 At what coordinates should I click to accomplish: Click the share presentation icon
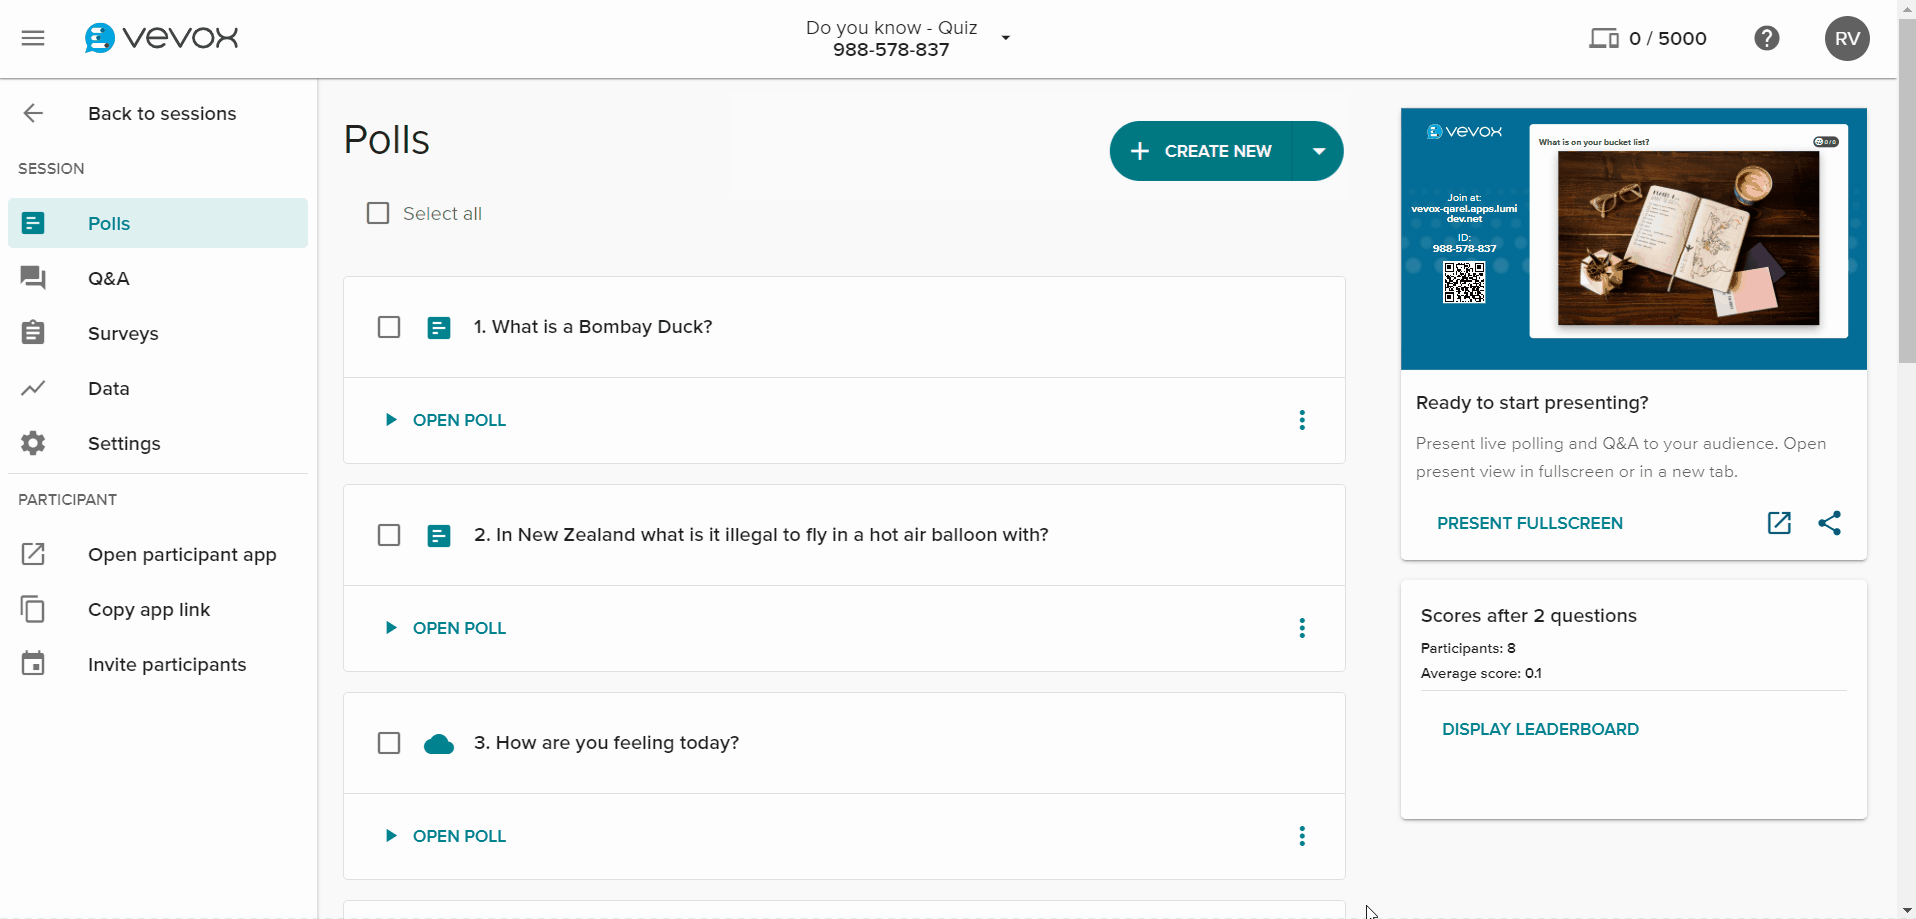[1829, 523]
